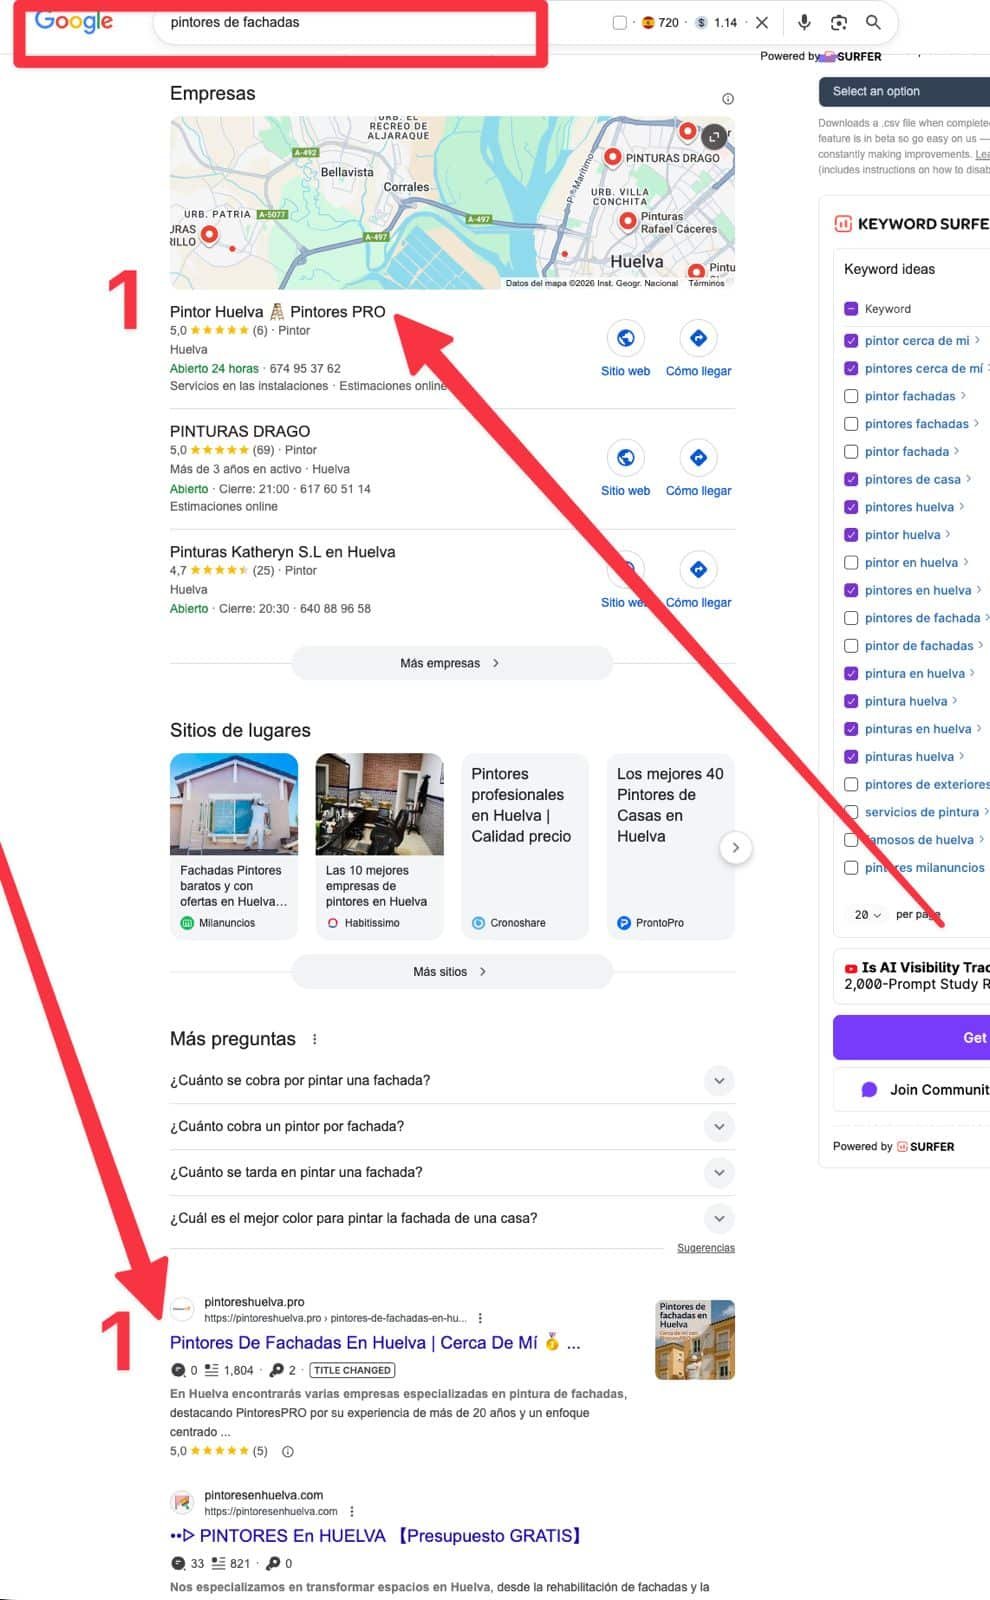Open the 'Pintor Huelva Pintores PRO' listing

277,312
